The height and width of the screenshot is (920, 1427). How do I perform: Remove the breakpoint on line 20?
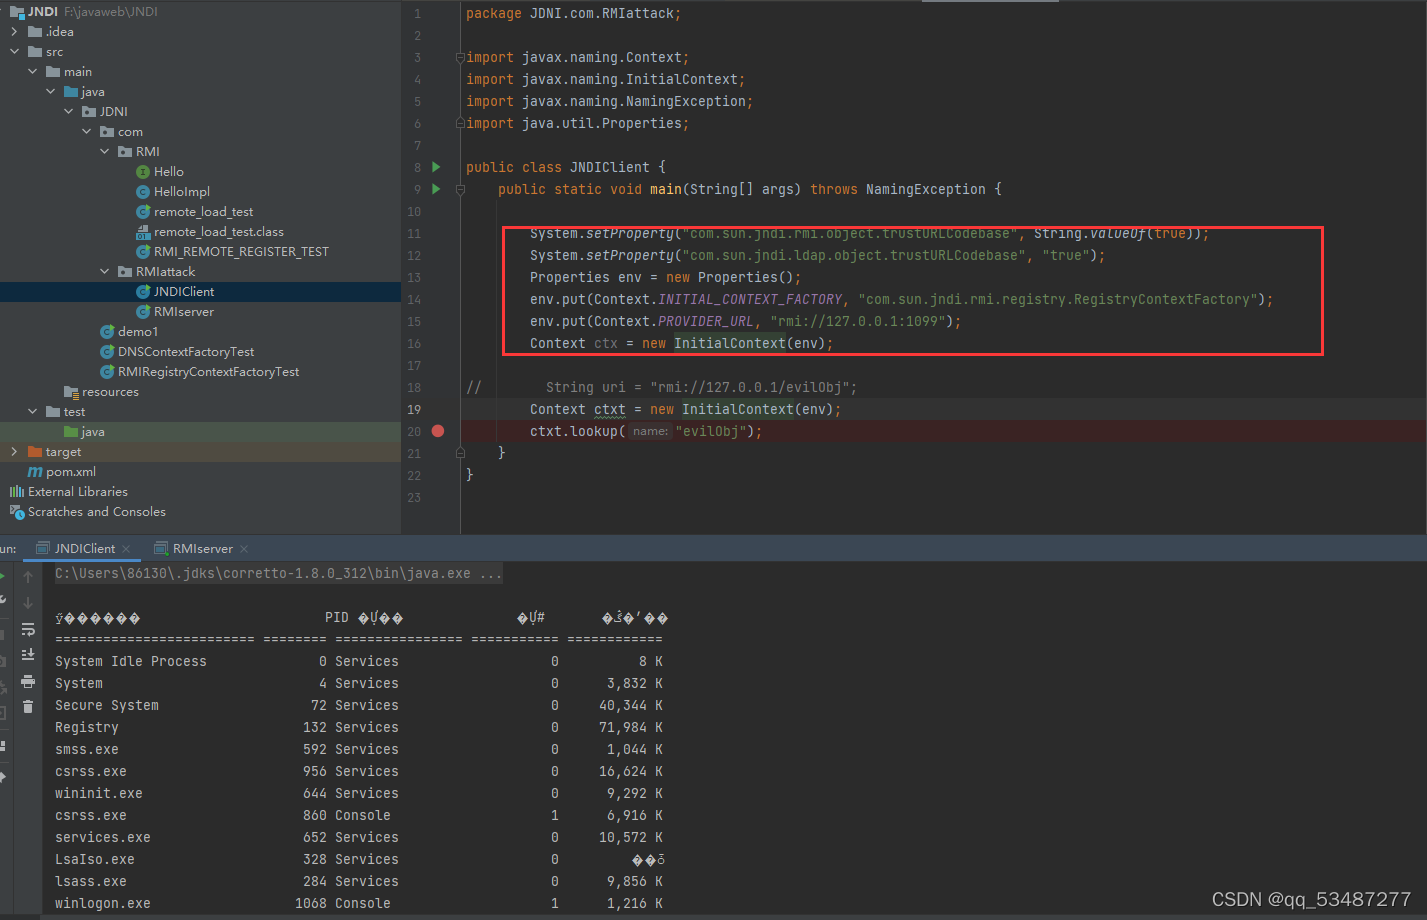click(x=438, y=431)
